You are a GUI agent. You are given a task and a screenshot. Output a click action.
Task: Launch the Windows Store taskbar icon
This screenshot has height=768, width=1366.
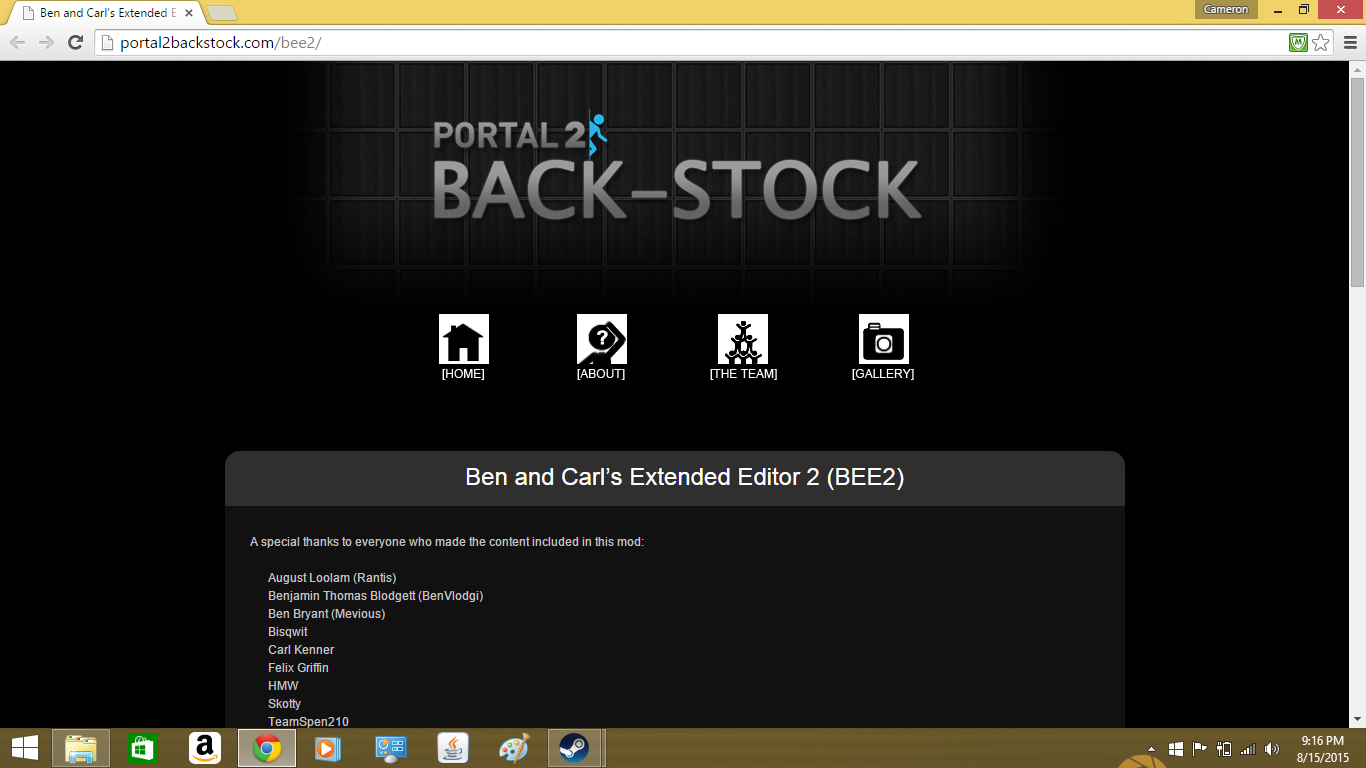click(143, 748)
